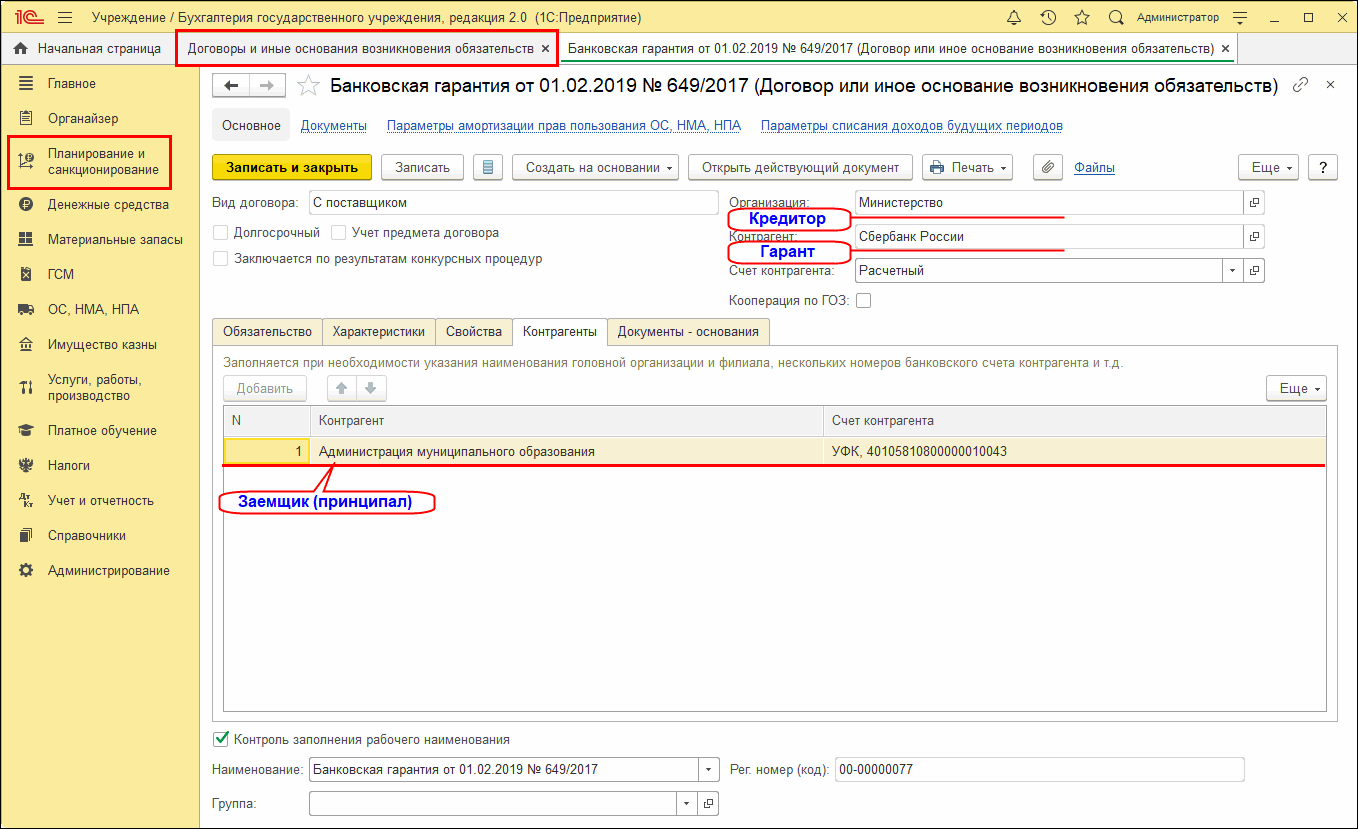Switch to Свойства tab
This screenshot has height=829, width=1358.
[473, 332]
